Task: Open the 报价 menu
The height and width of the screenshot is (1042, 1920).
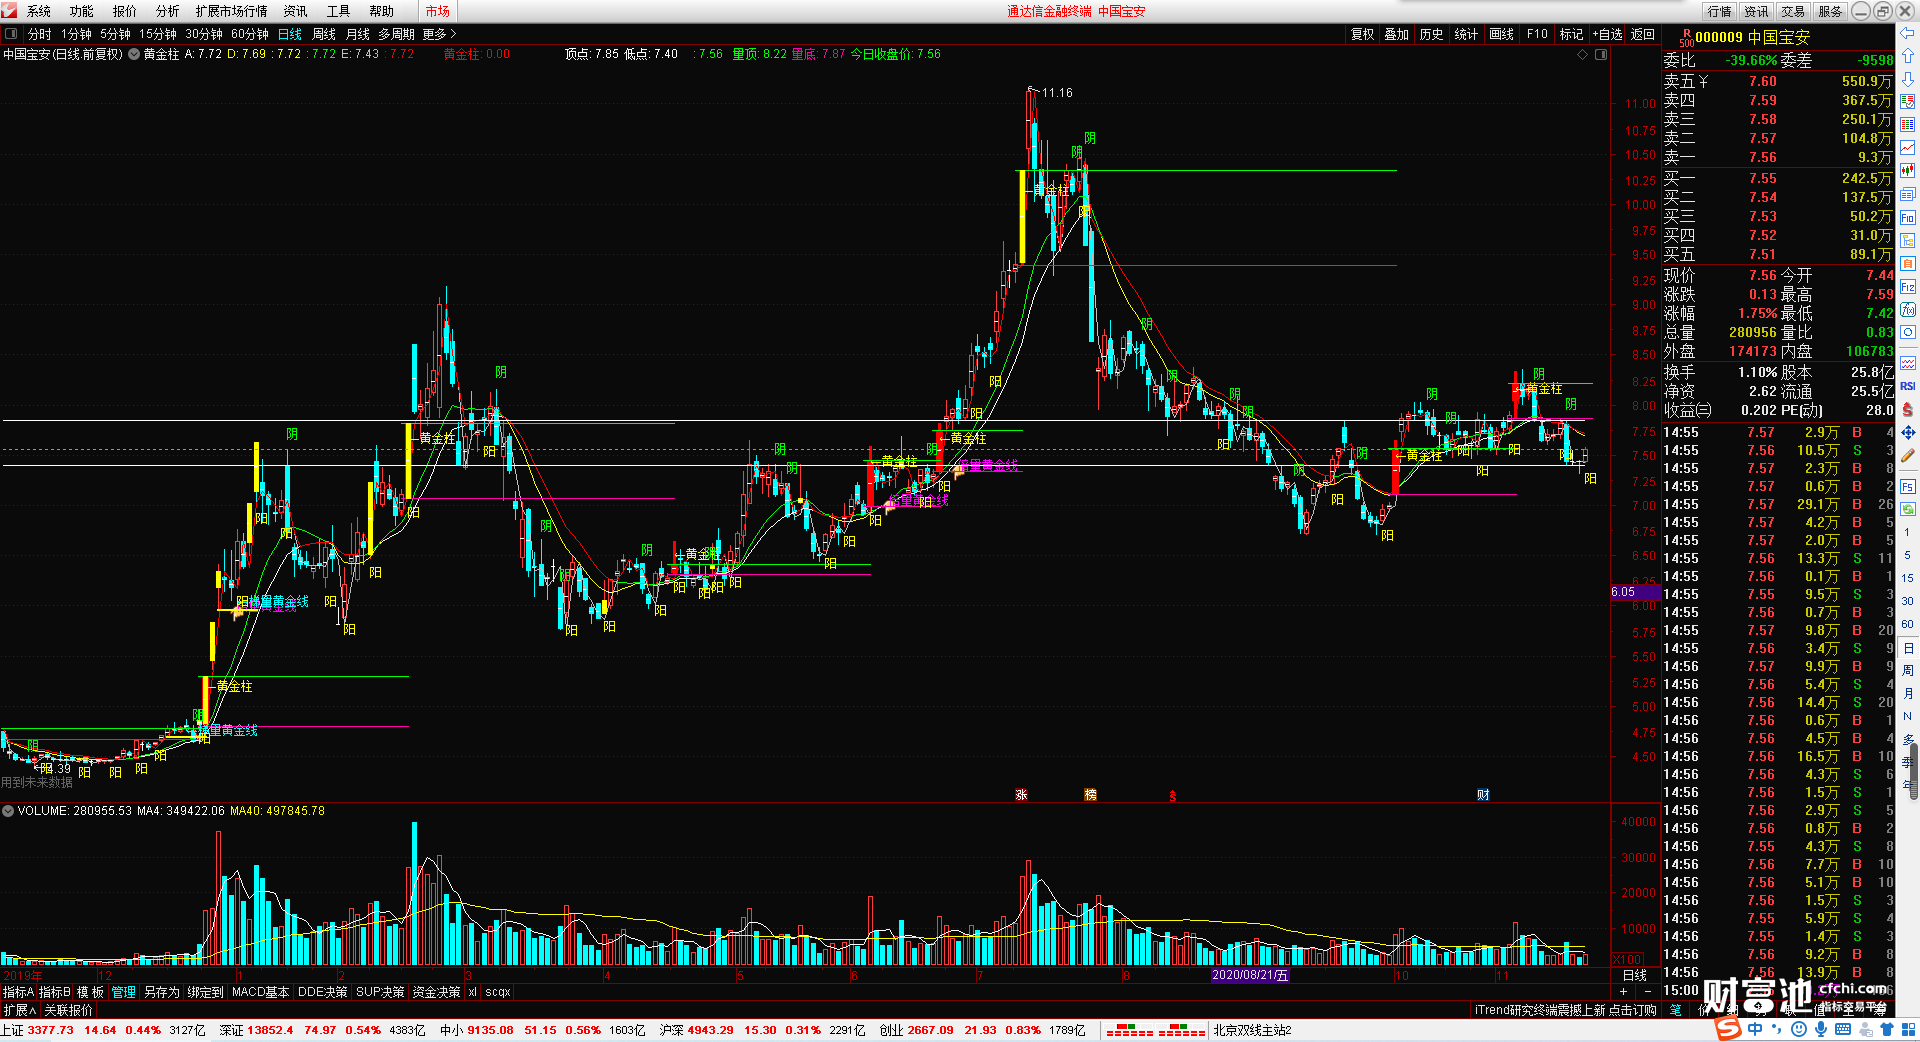Action: tap(125, 11)
